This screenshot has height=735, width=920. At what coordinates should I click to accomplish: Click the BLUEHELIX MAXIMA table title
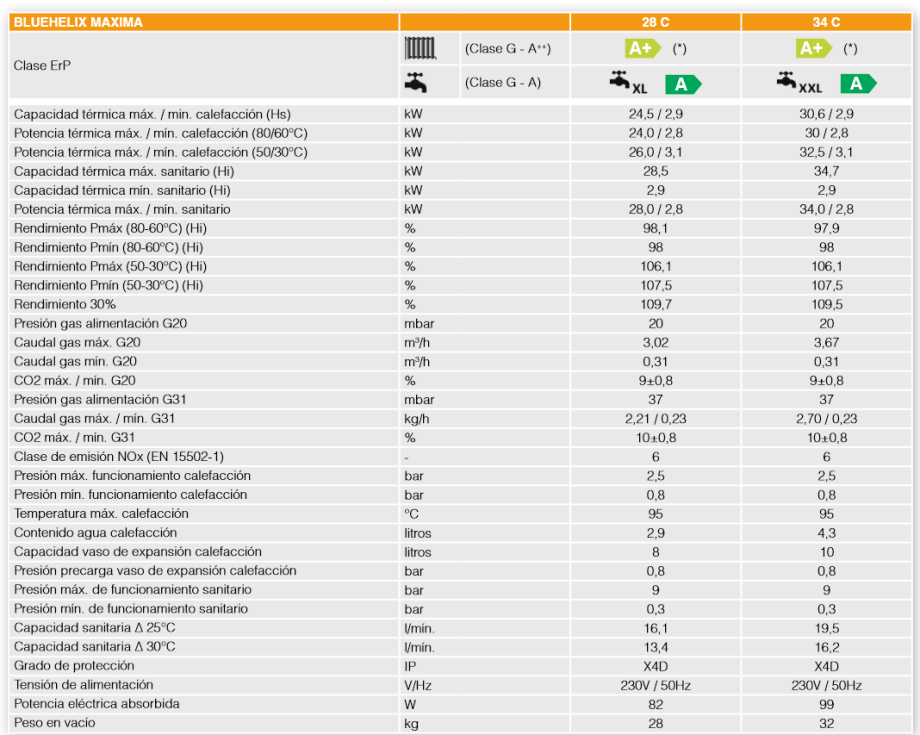pyautogui.click(x=78, y=22)
